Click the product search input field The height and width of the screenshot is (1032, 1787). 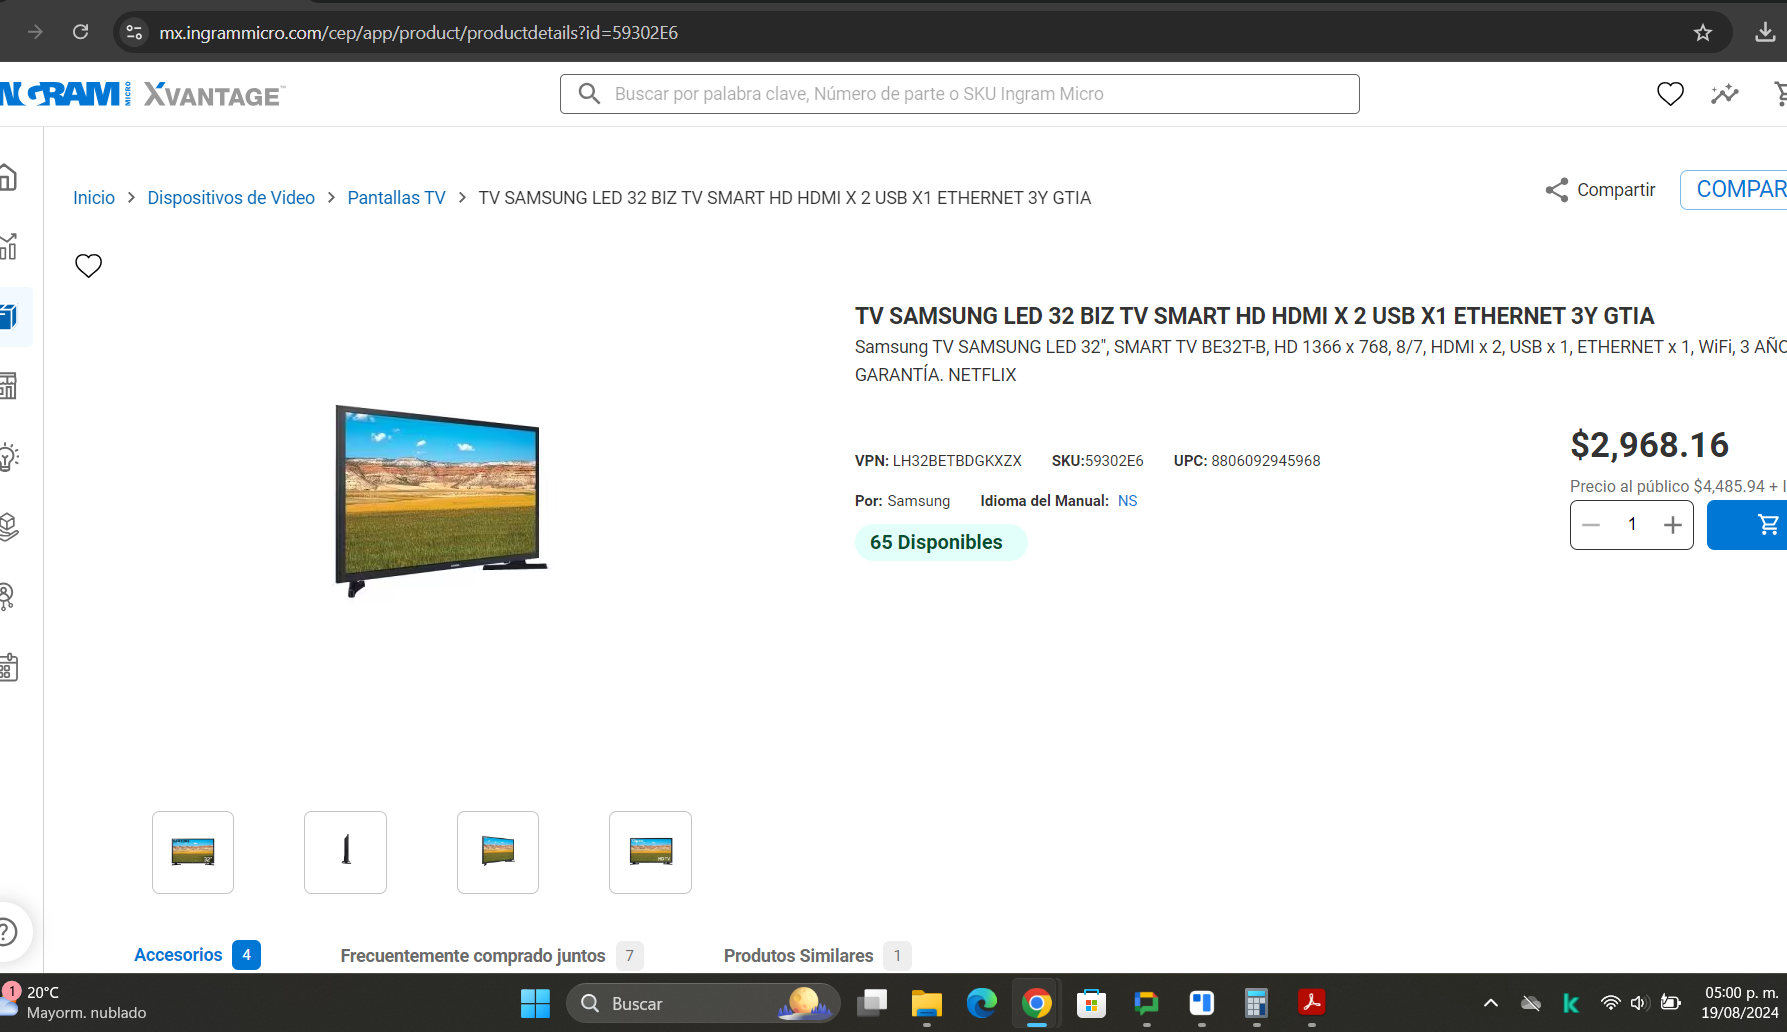point(960,94)
